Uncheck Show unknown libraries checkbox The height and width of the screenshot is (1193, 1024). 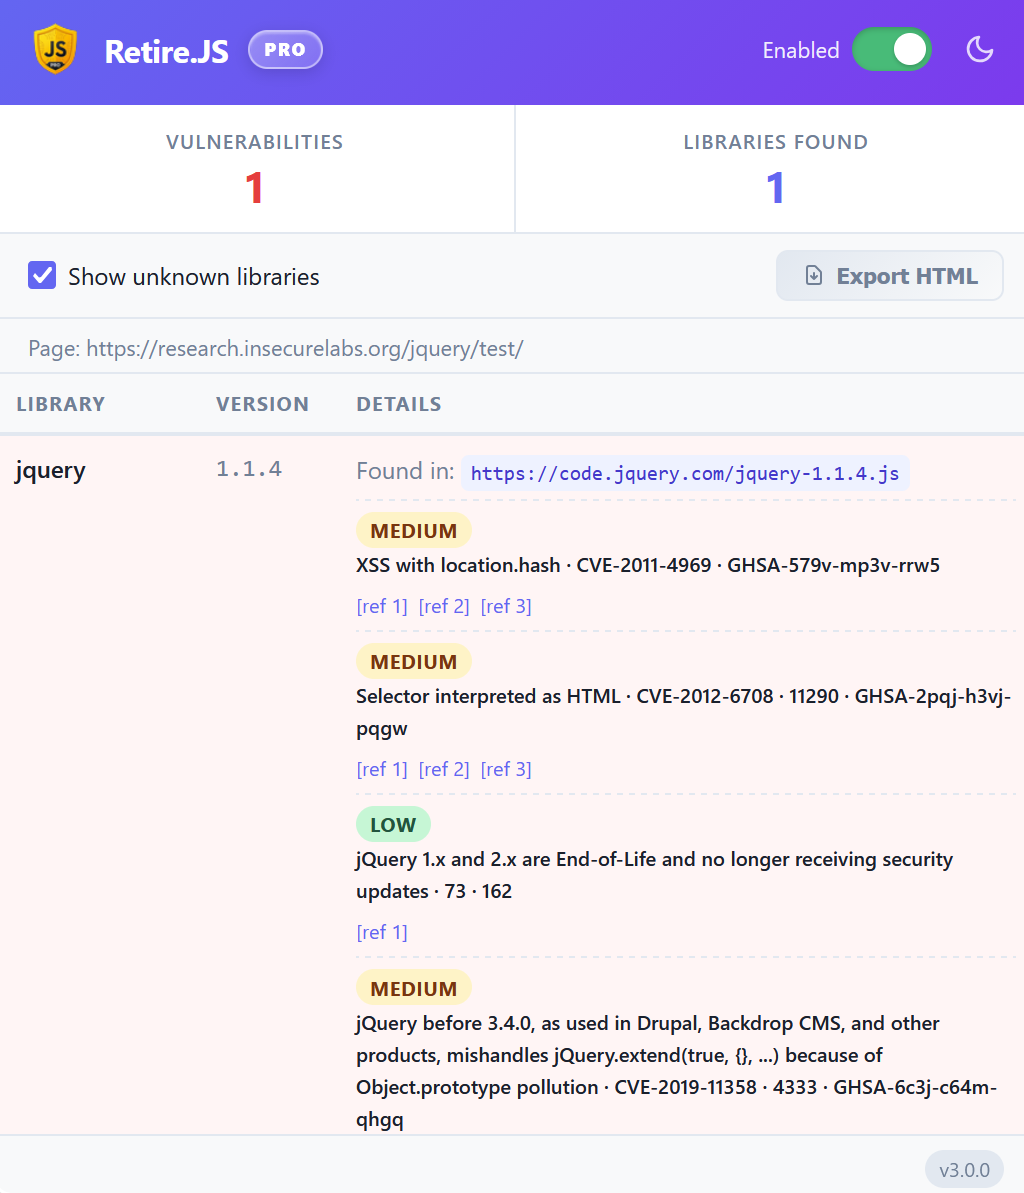pyautogui.click(x=42, y=275)
